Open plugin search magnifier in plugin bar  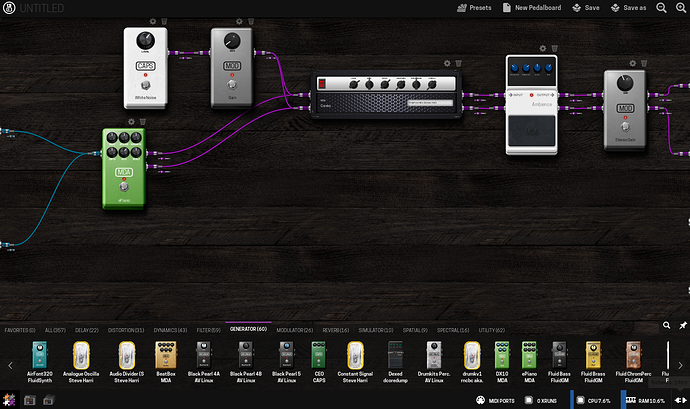(x=667, y=325)
